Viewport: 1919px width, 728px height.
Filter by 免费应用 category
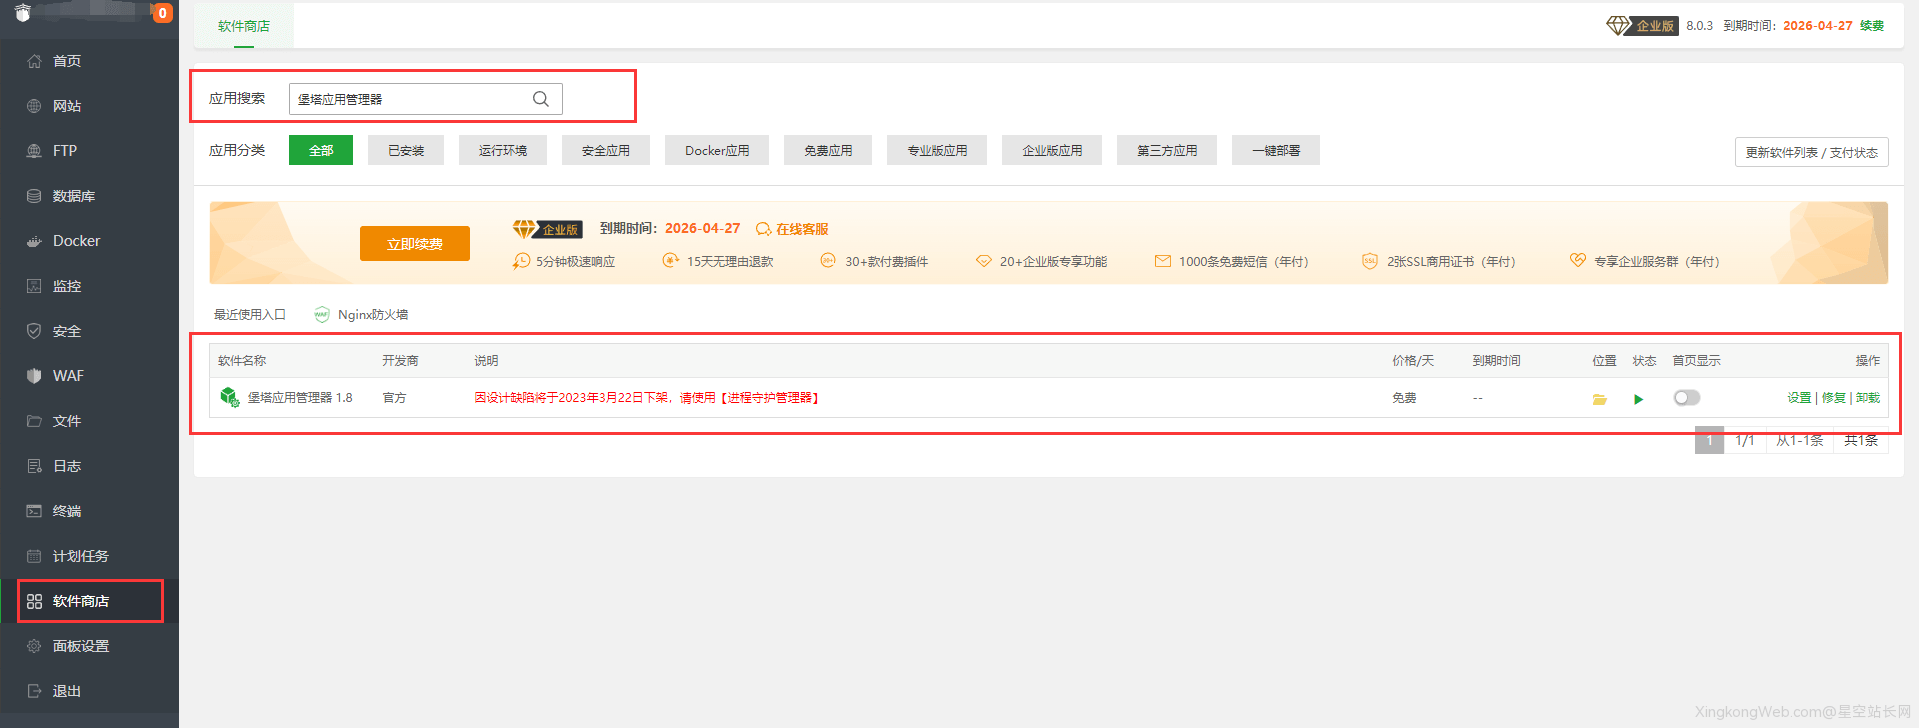(828, 150)
